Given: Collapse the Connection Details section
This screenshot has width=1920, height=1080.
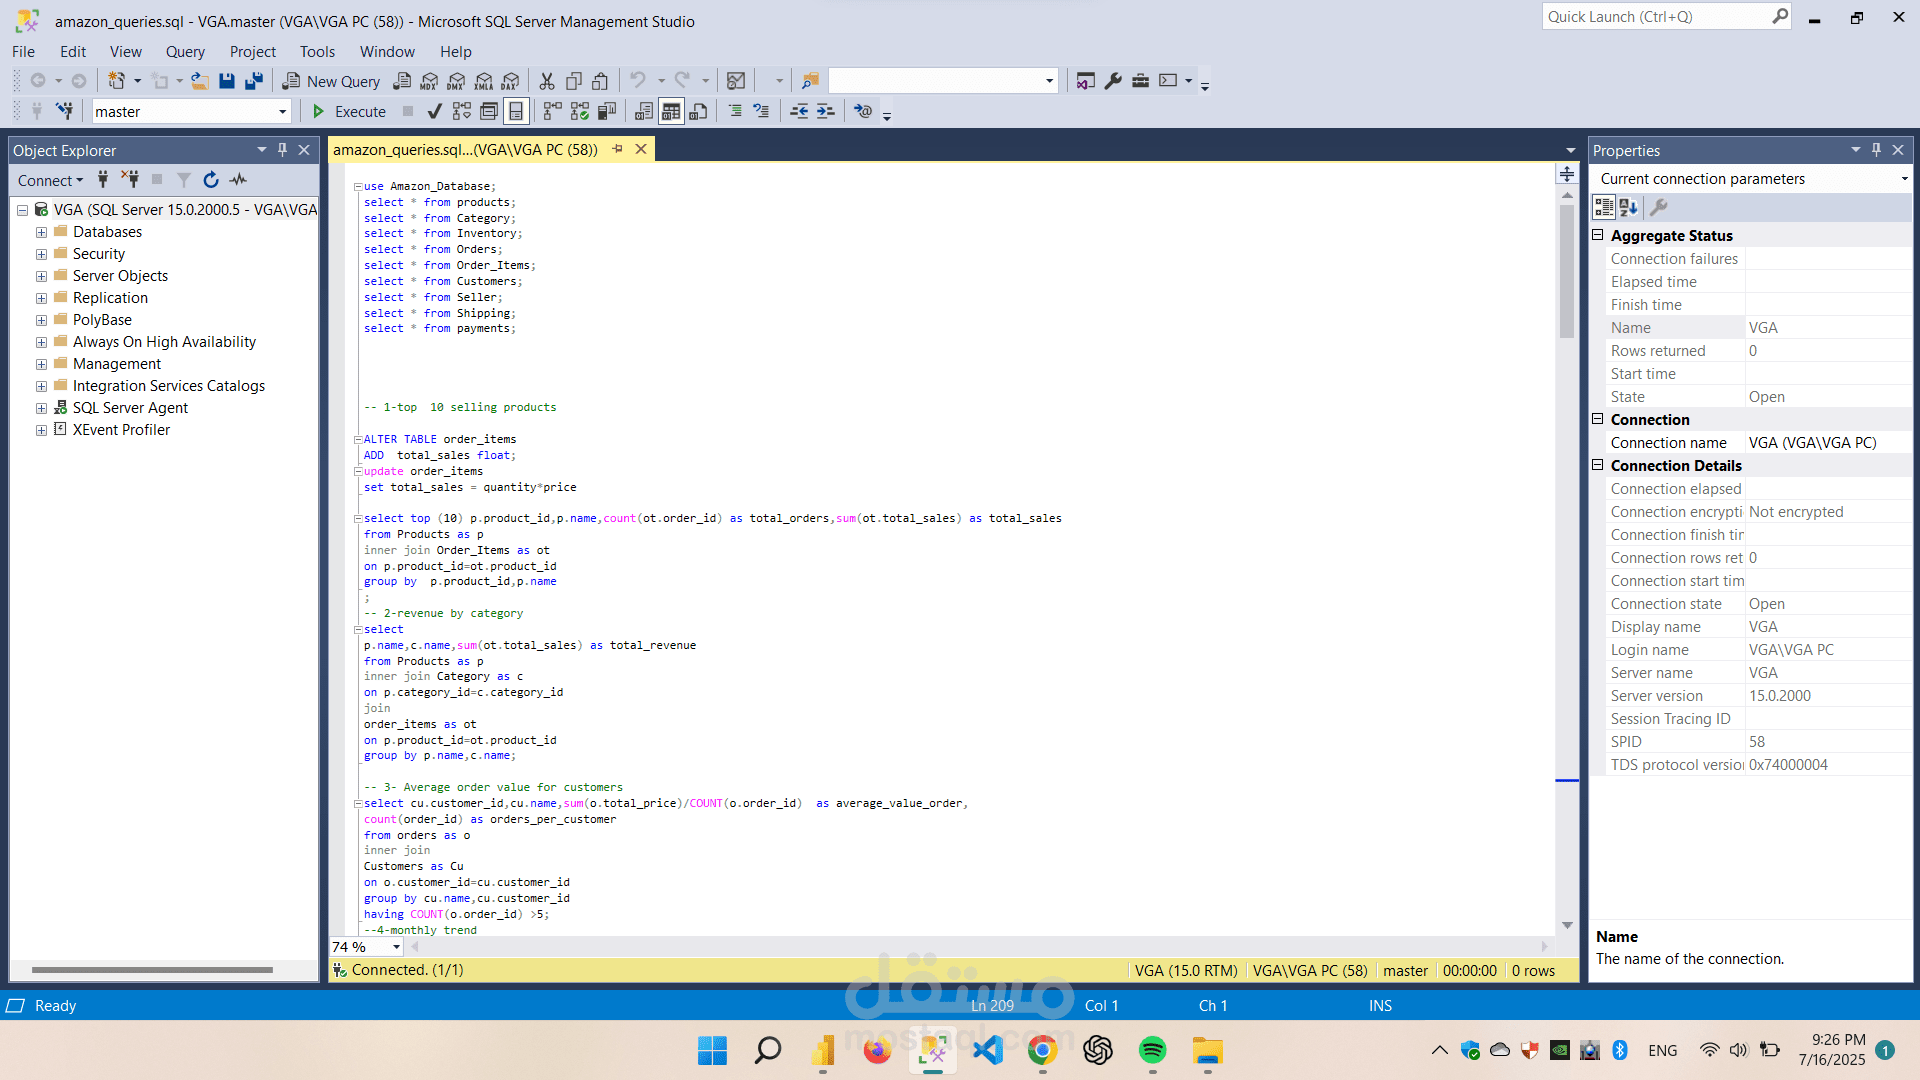Looking at the screenshot, I should [1598, 465].
